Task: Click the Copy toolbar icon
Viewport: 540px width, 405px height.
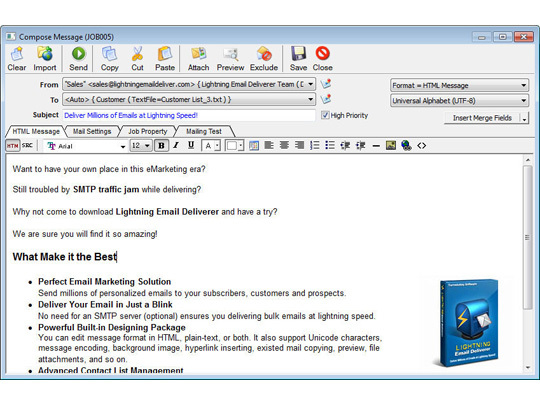Action: [x=110, y=59]
